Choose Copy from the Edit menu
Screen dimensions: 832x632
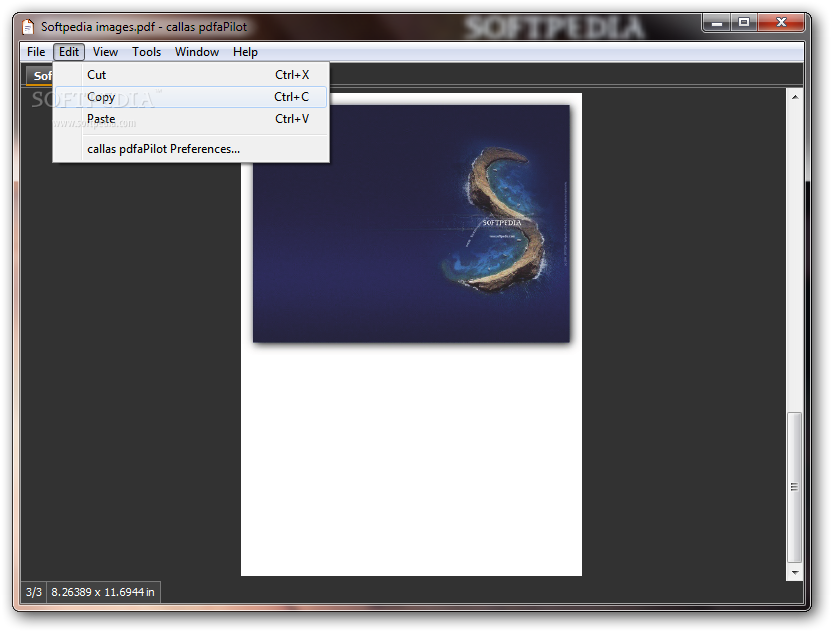pyautogui.click(x=191, y=97)
